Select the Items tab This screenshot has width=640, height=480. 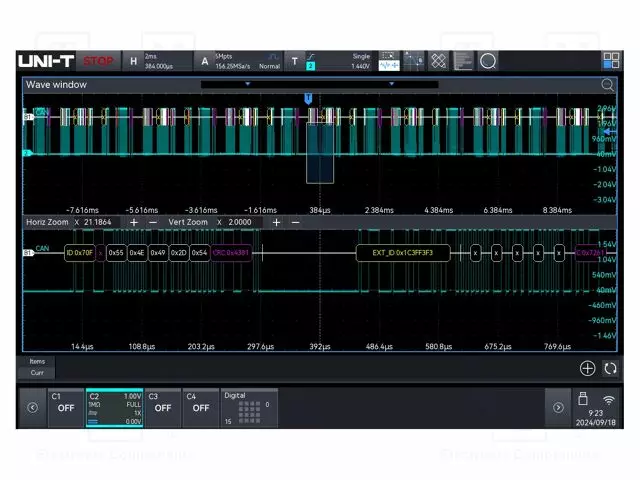[37, 361]
